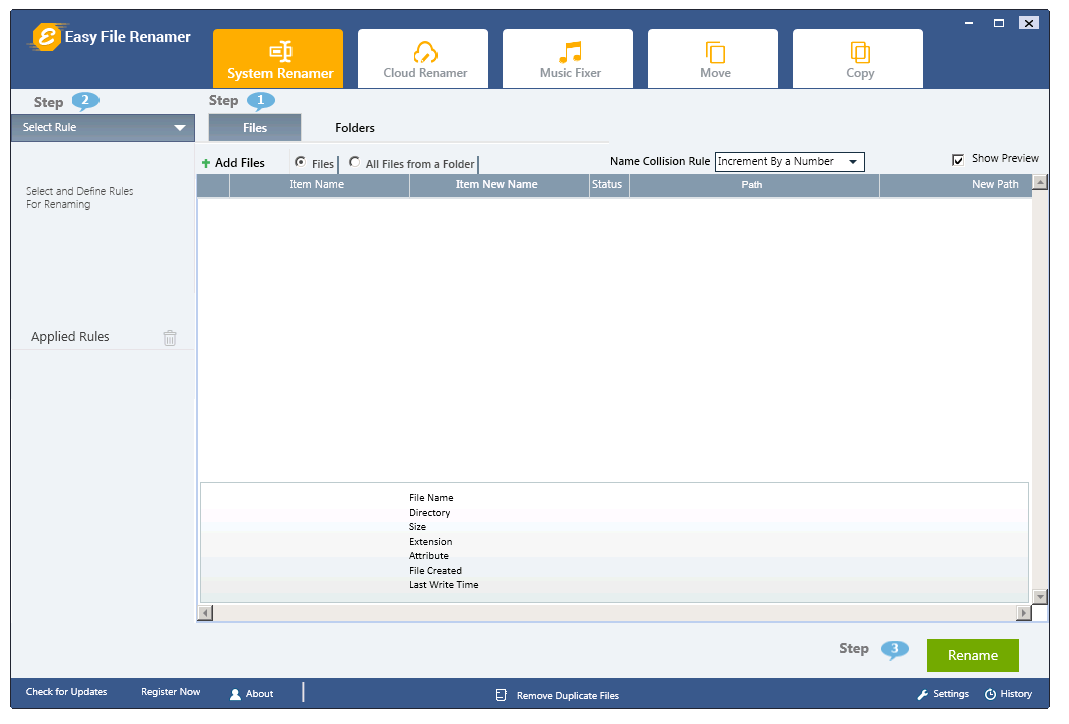Viewport: 1069px width, 724px height.
Task: Click the Size preview label
Action: [417, 527]
